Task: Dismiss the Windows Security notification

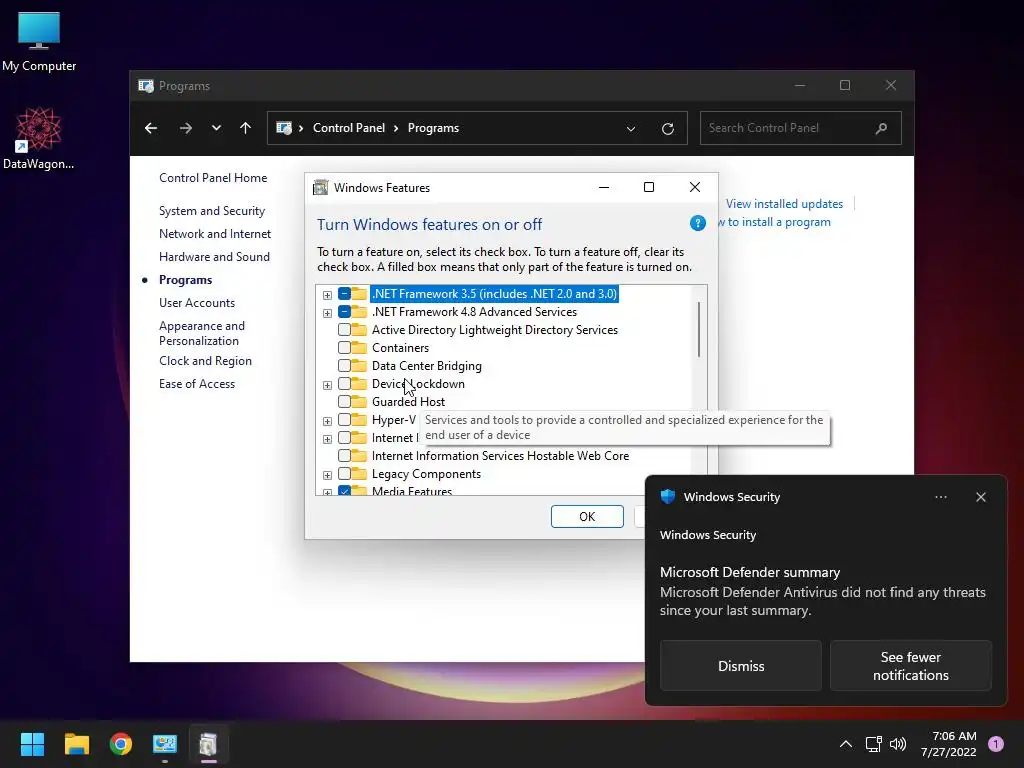Action: (x=741, y=665)
